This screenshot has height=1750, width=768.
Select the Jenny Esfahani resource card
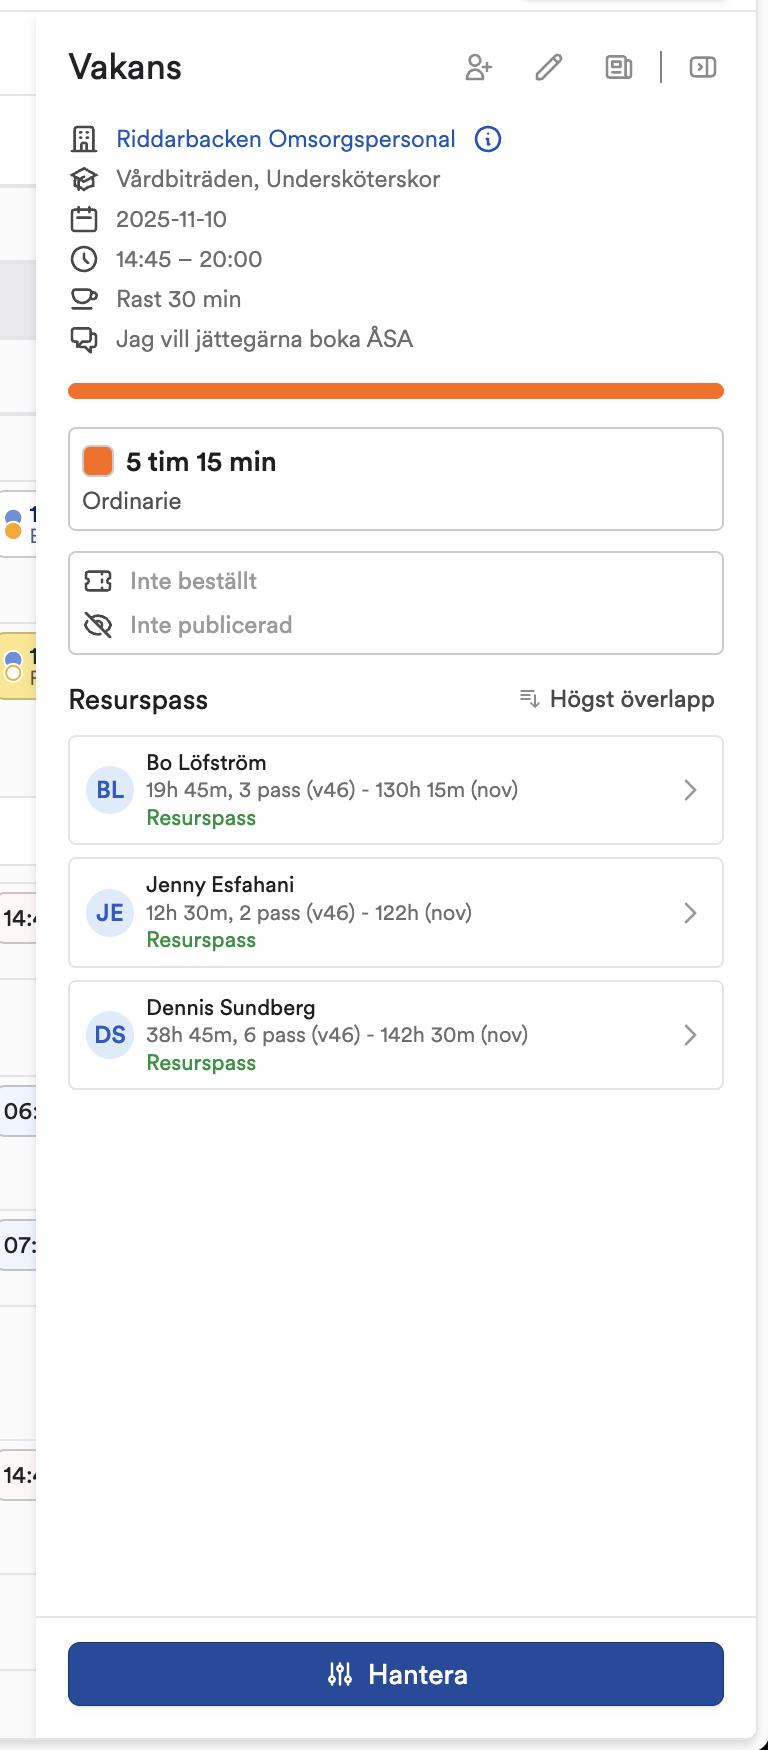point(396,913)
